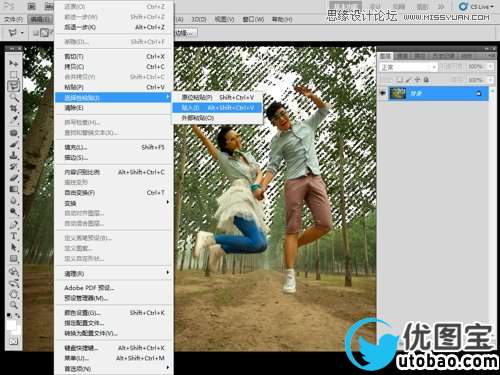Select the active Polygonal Lasso tool
500x375 pixels.
14,86
